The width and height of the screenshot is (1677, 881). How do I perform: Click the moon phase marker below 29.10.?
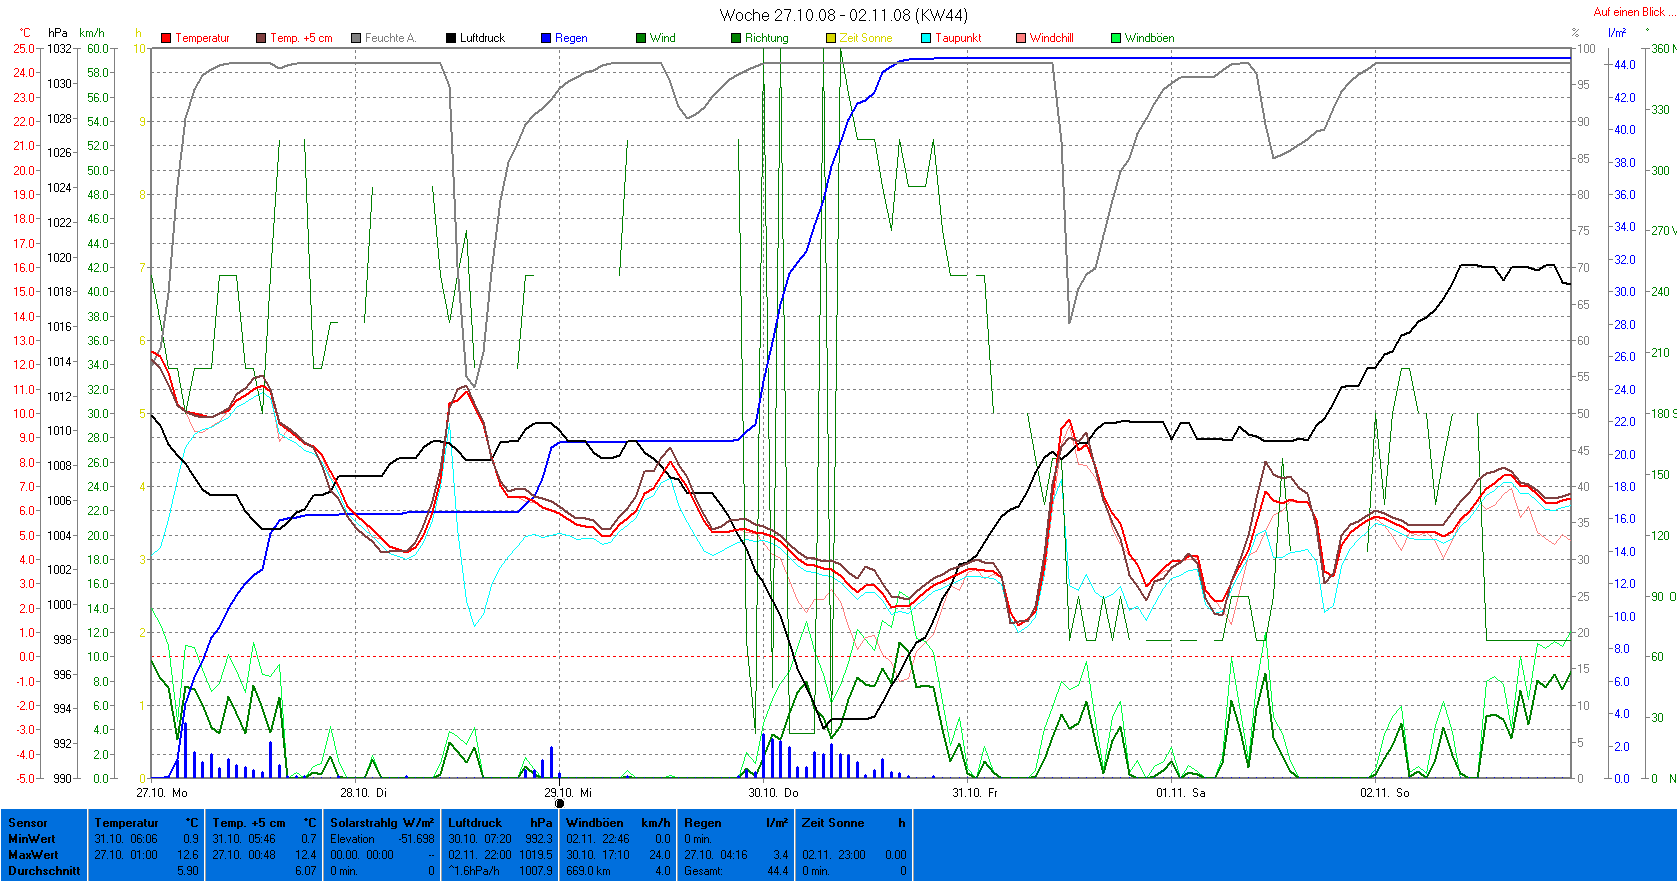[x=559, y=803]
